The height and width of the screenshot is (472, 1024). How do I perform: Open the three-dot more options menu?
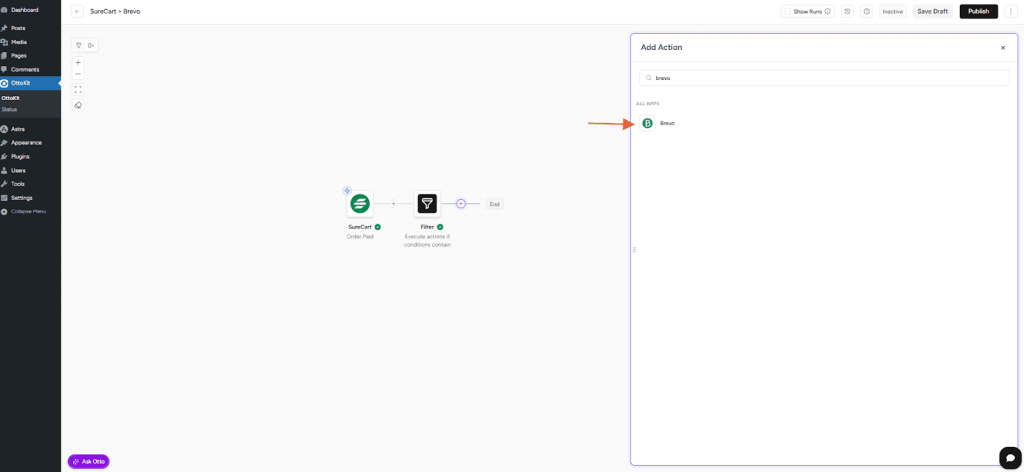pos(1010,11)
